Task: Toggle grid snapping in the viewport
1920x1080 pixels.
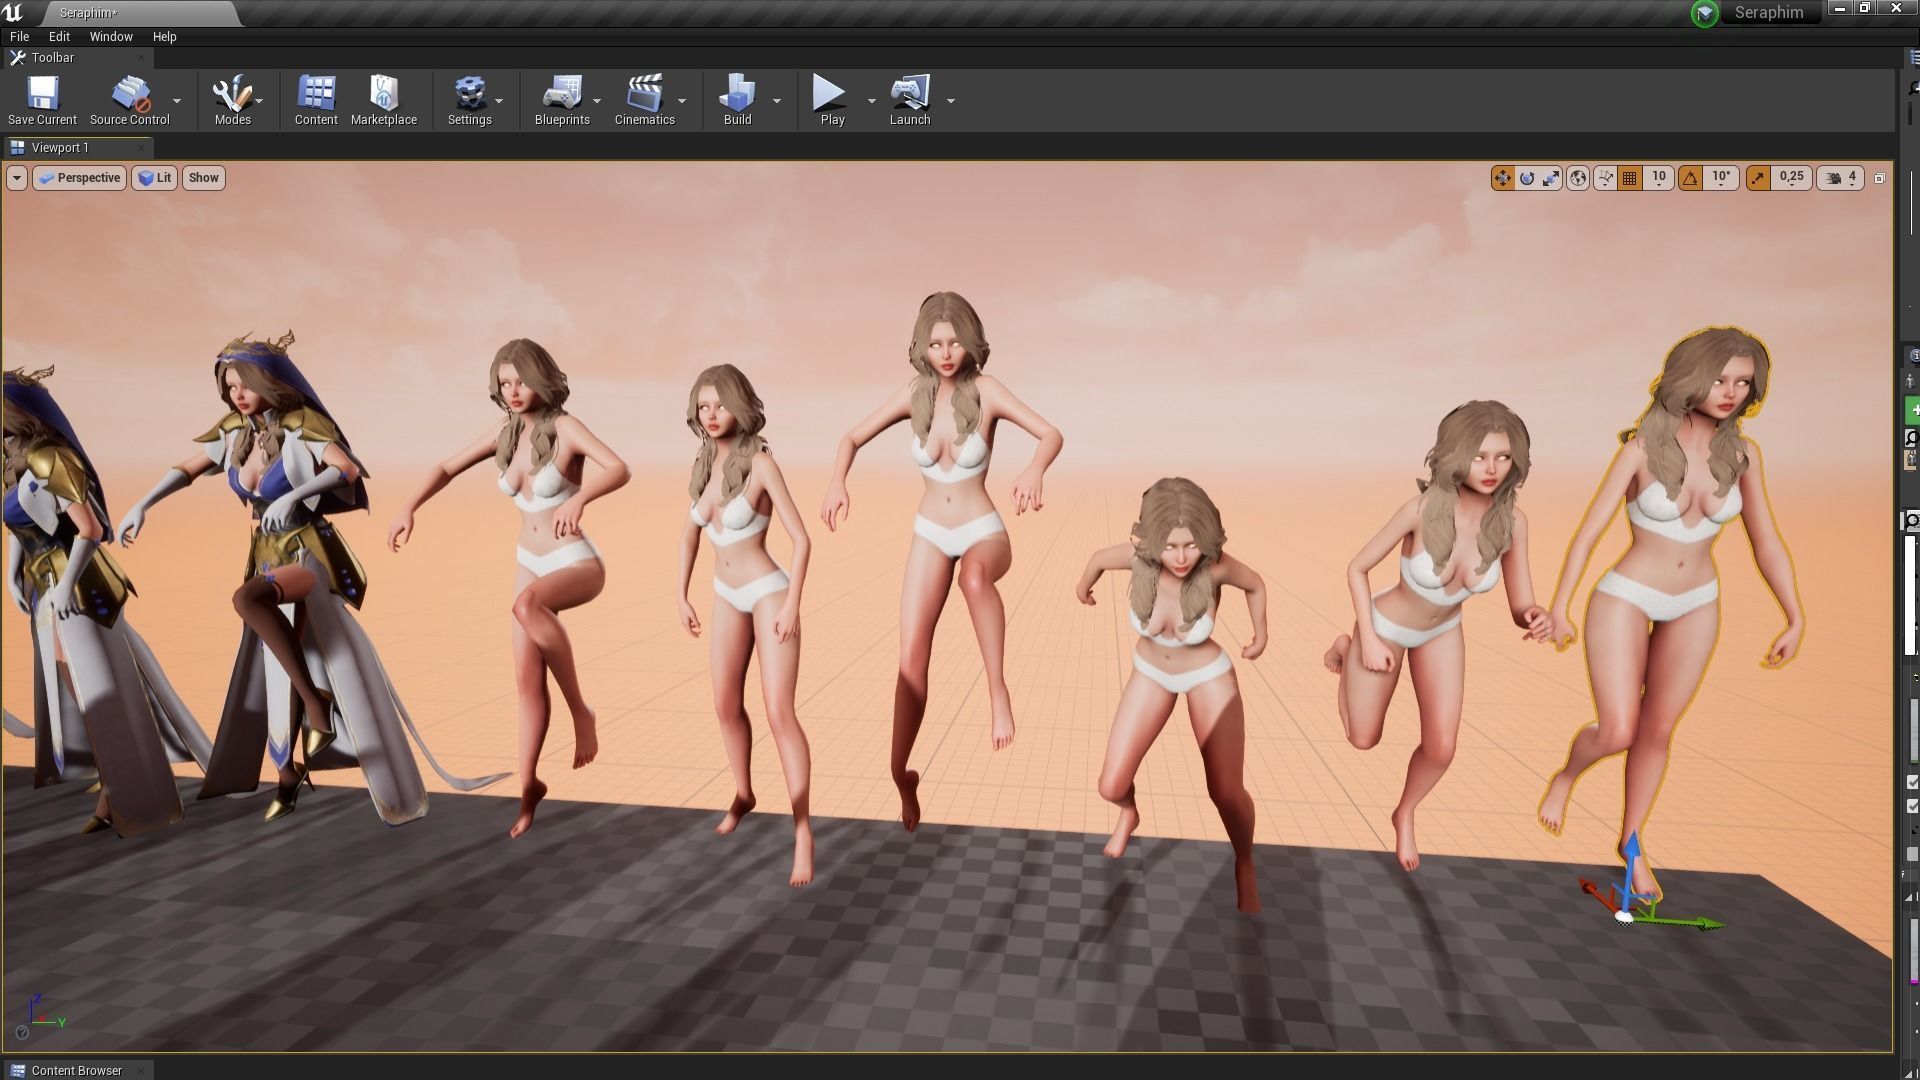Action: 1630,178
